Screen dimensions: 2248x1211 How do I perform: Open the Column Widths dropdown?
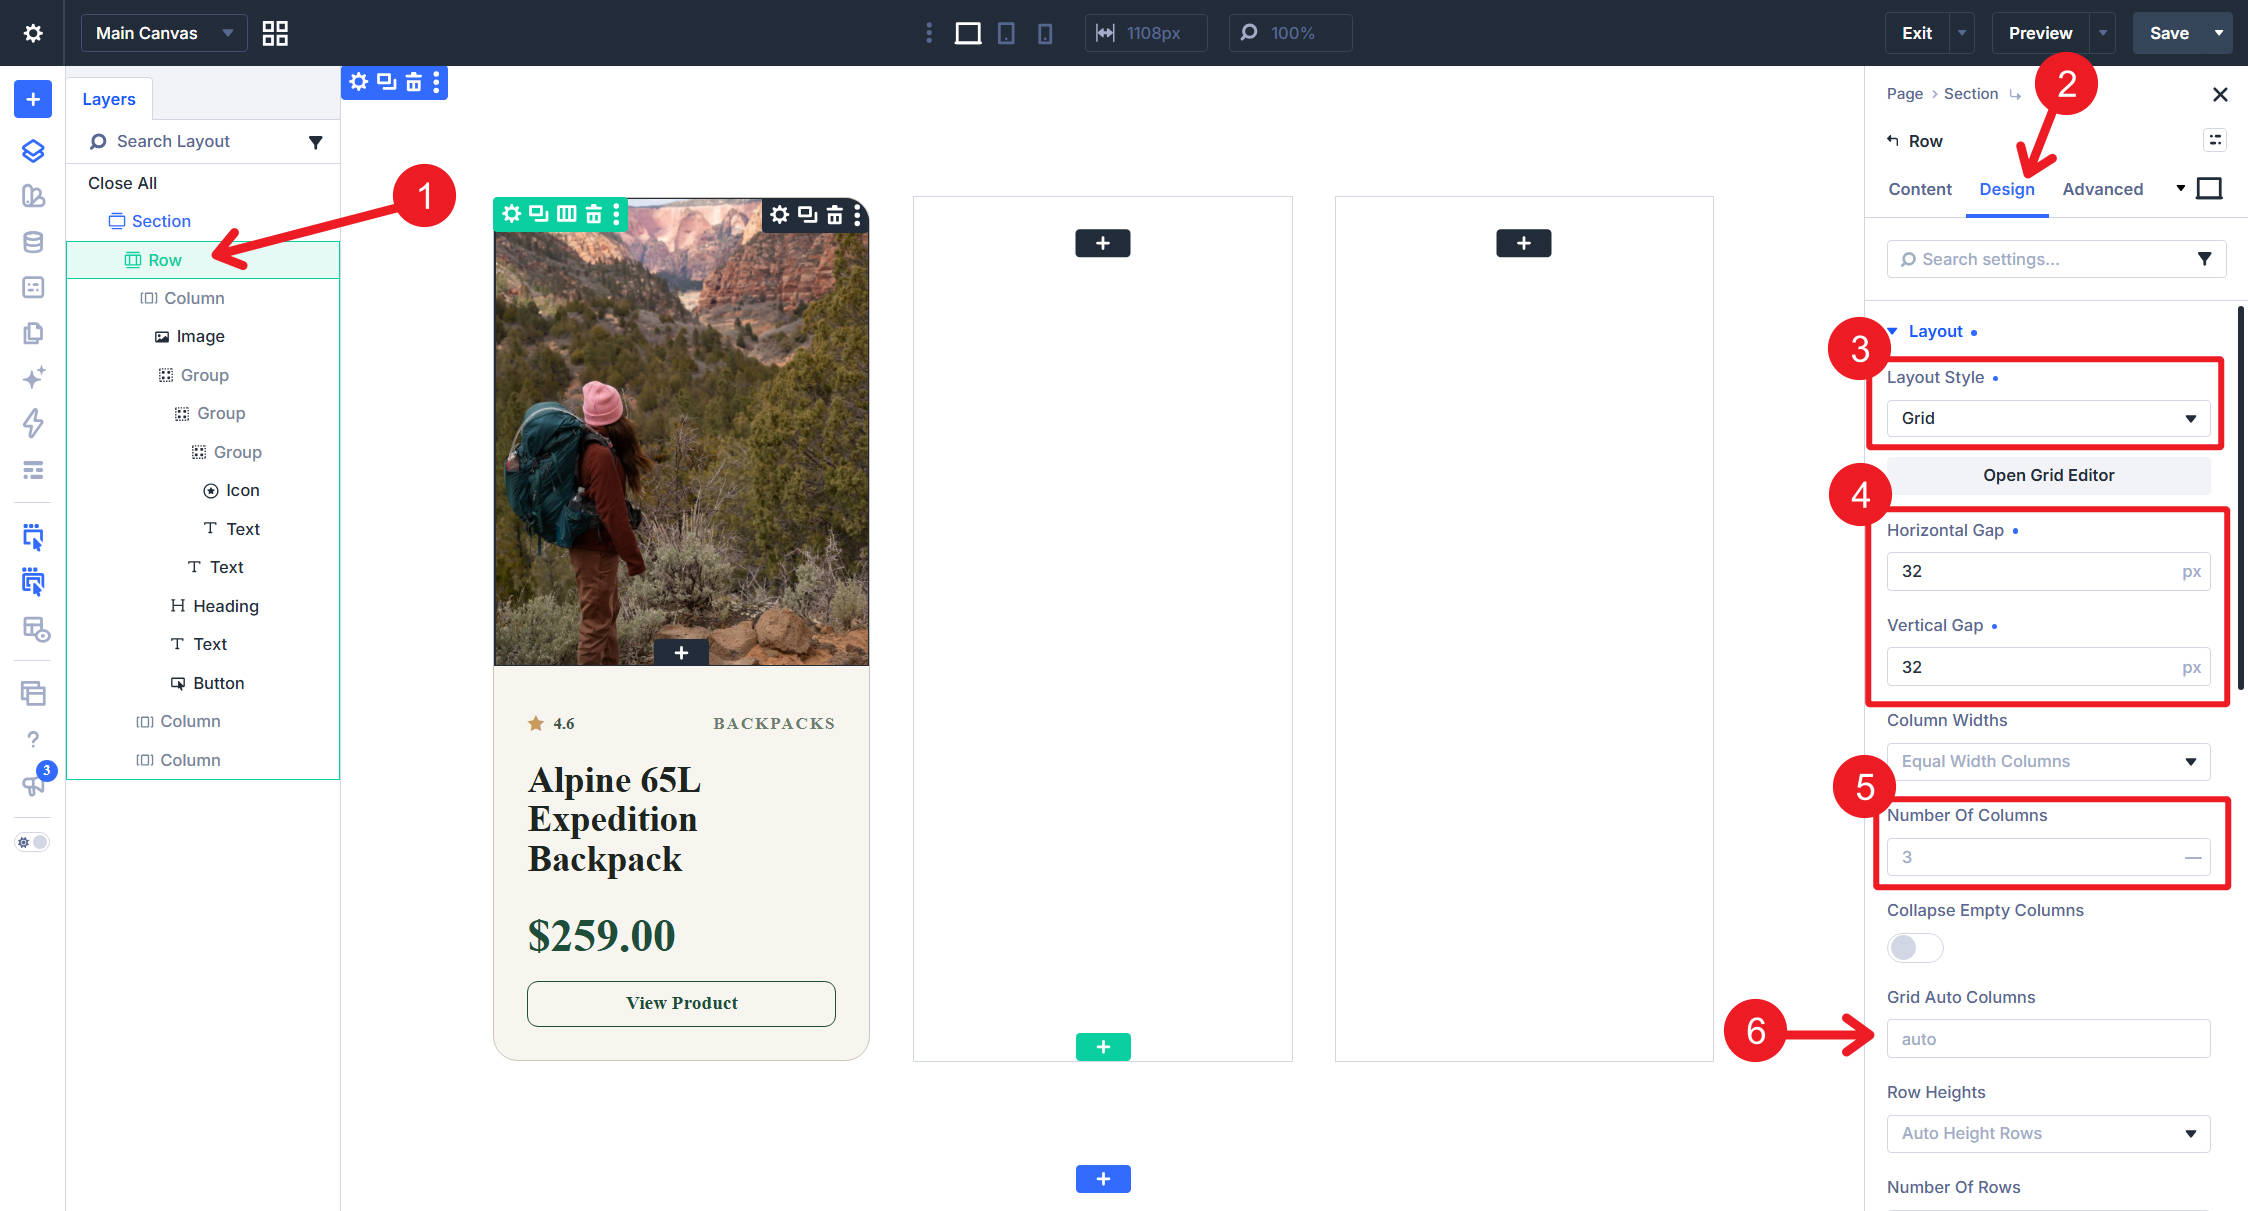pos(2048,761)
